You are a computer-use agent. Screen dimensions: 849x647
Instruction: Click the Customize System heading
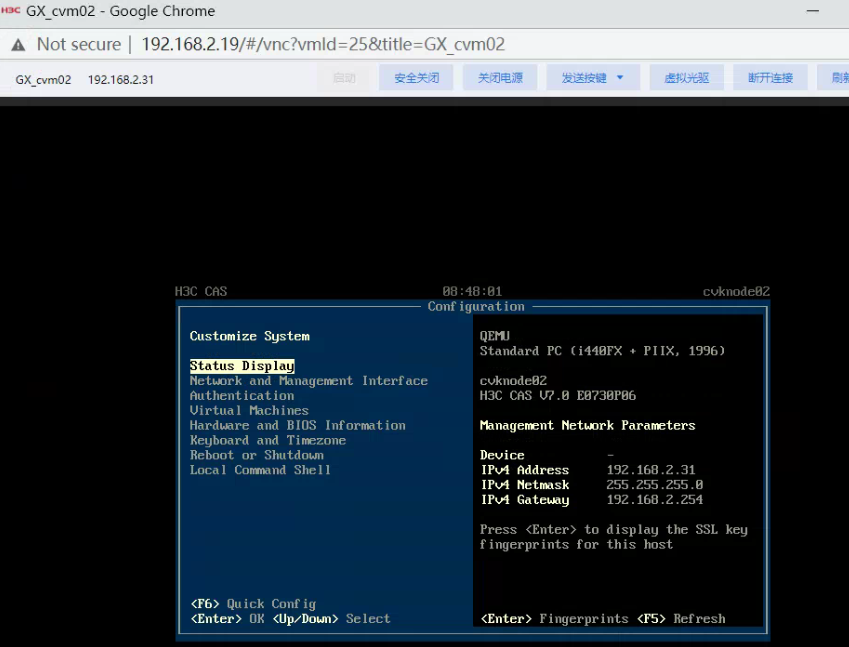(x=250, y=336)
